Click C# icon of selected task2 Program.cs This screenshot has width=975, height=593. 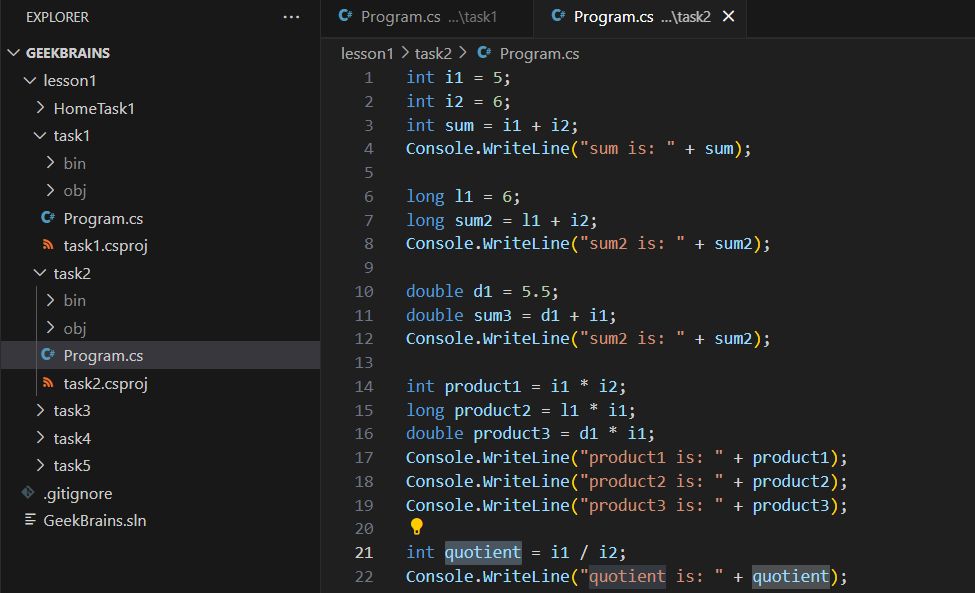(x=48, y=354)
